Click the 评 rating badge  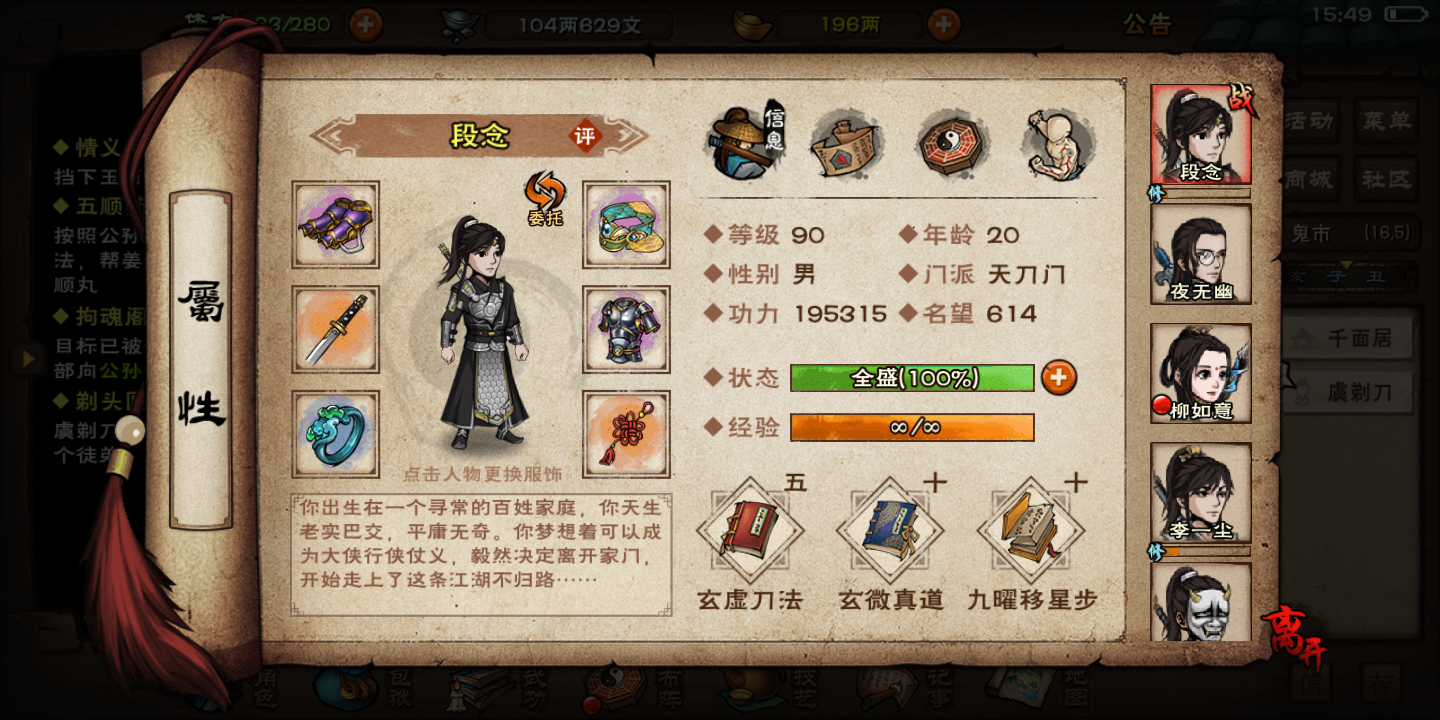[x=585, y=137]
